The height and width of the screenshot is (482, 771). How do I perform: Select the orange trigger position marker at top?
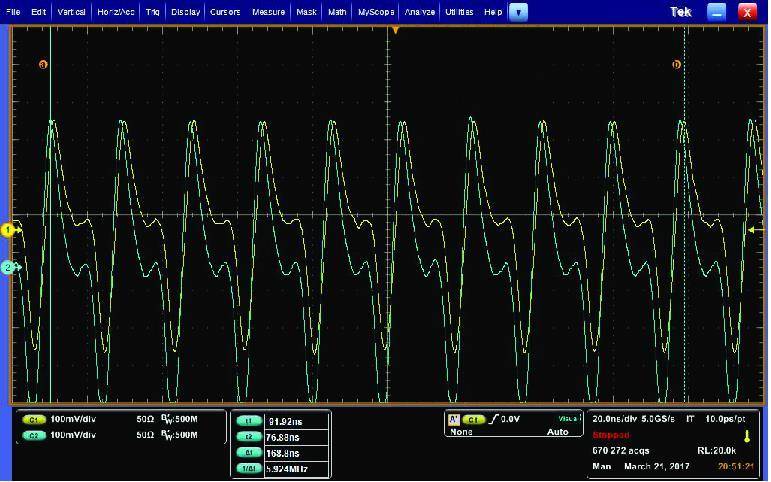[395, 31]
